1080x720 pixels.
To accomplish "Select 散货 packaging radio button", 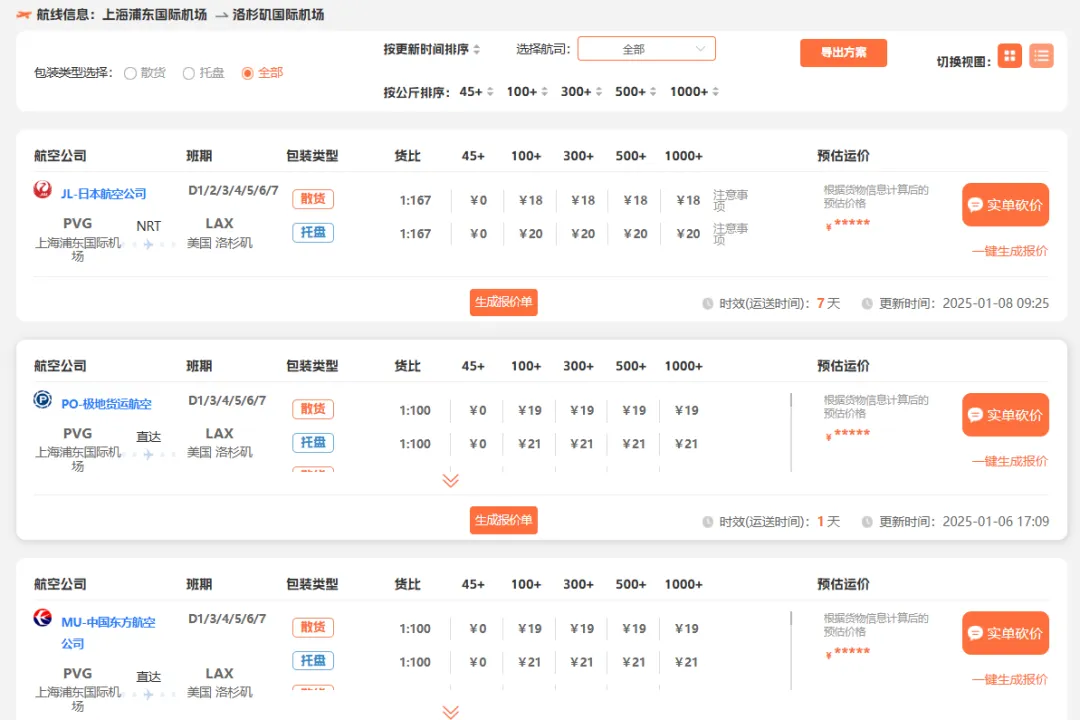I will point(130,73).
